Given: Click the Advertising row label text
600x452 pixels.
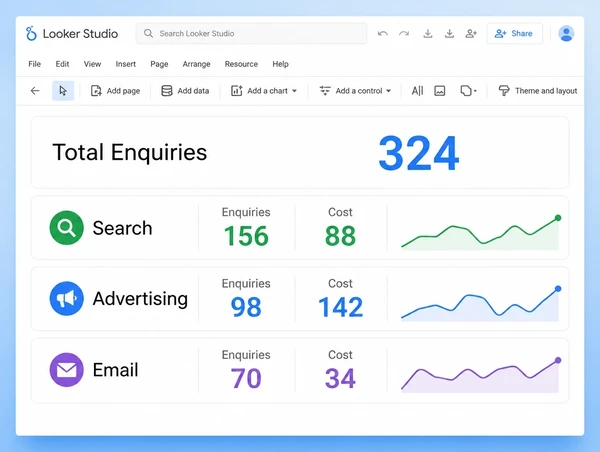Looking at the screenshot, I should (x=140, y=299).
